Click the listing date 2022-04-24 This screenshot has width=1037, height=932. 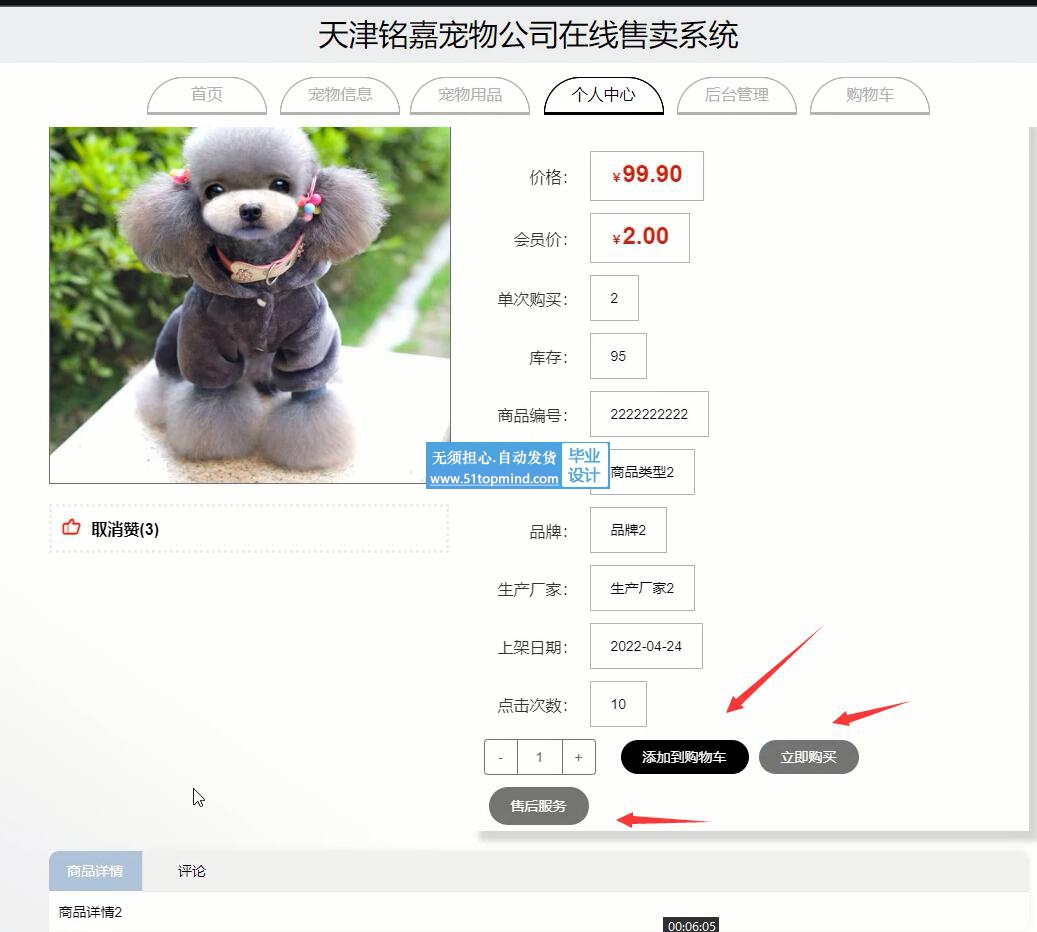pos(646,646)
